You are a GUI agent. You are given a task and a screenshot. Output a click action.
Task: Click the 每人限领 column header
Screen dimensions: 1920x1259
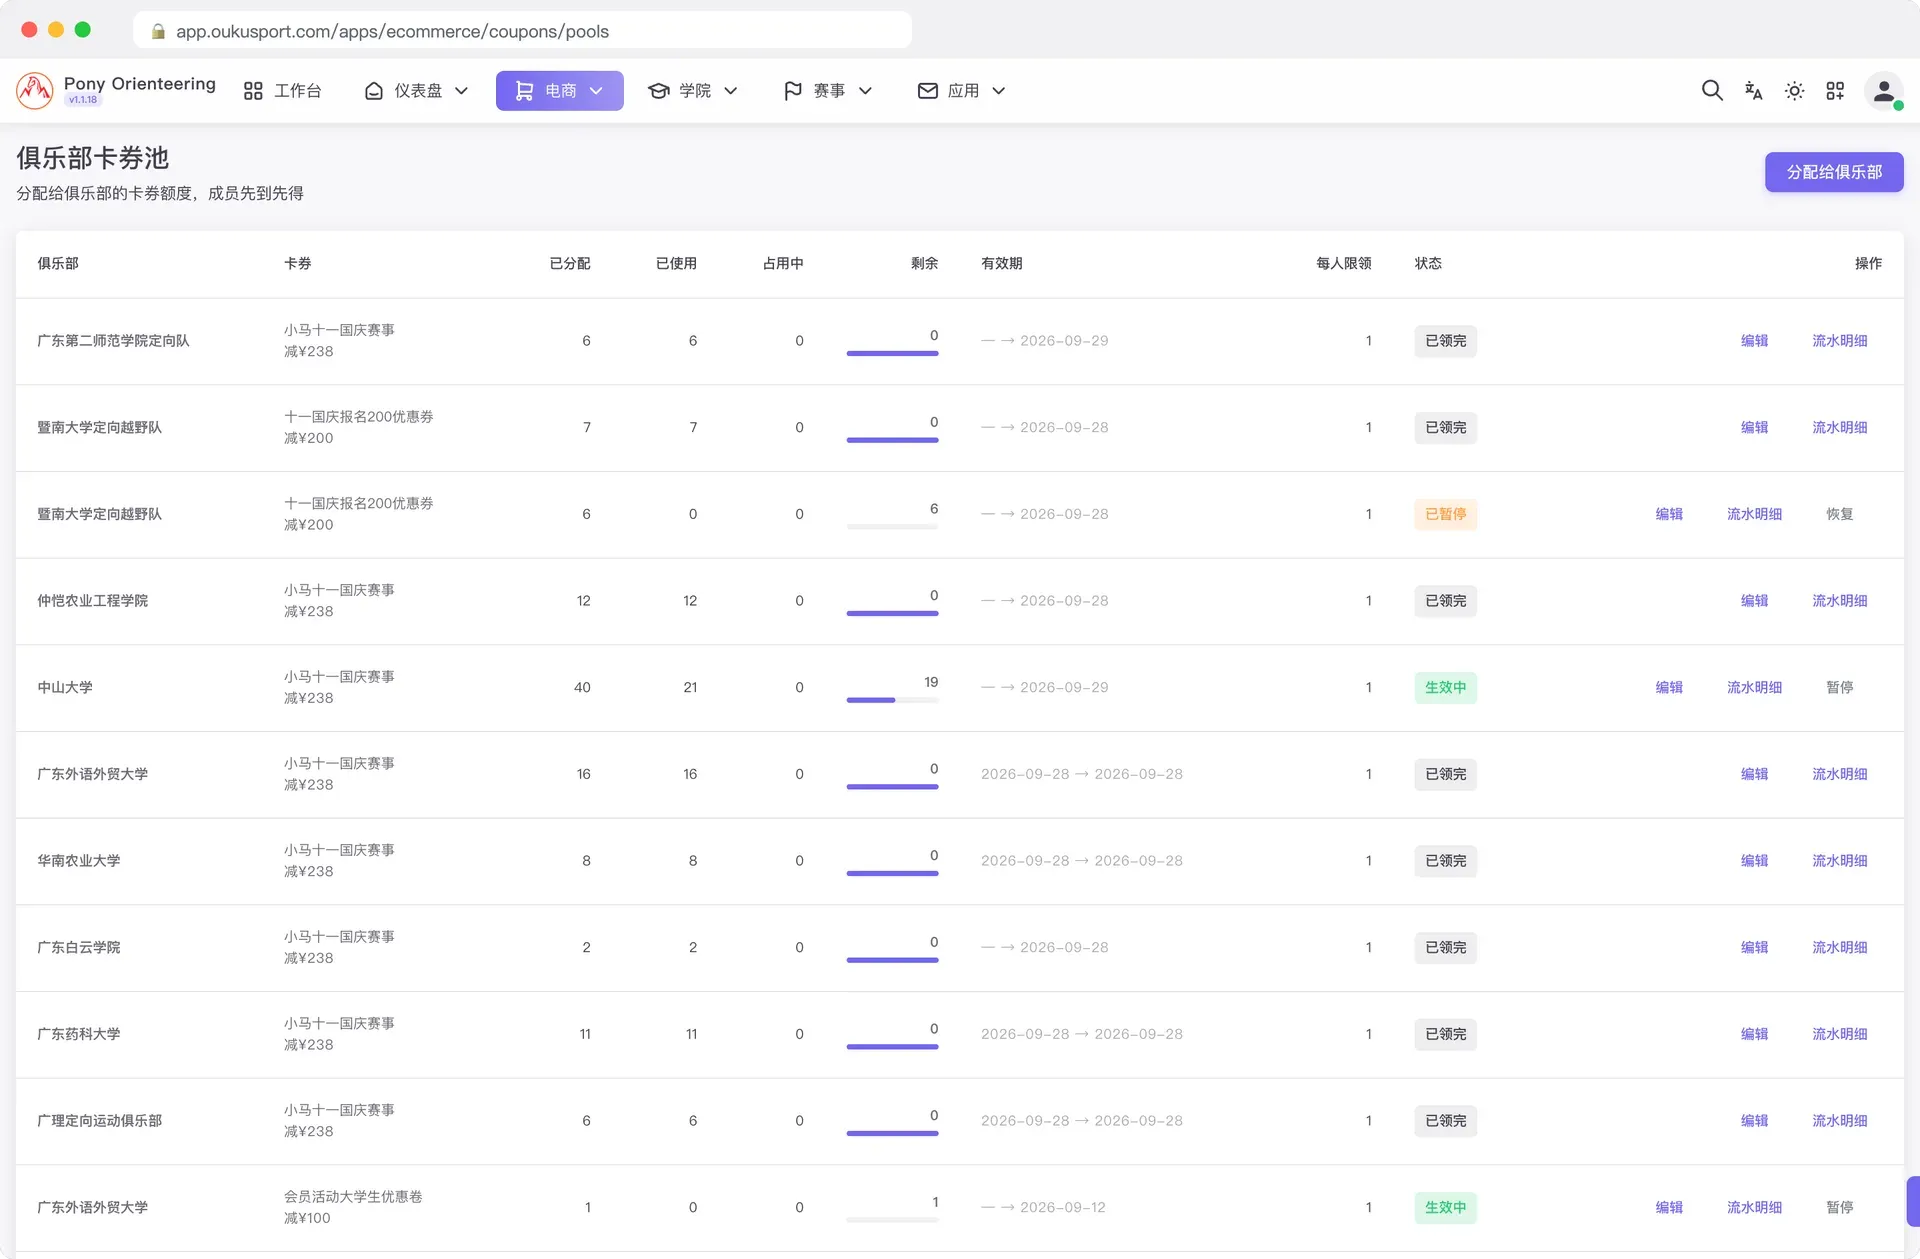click(x=1343, y=264)
